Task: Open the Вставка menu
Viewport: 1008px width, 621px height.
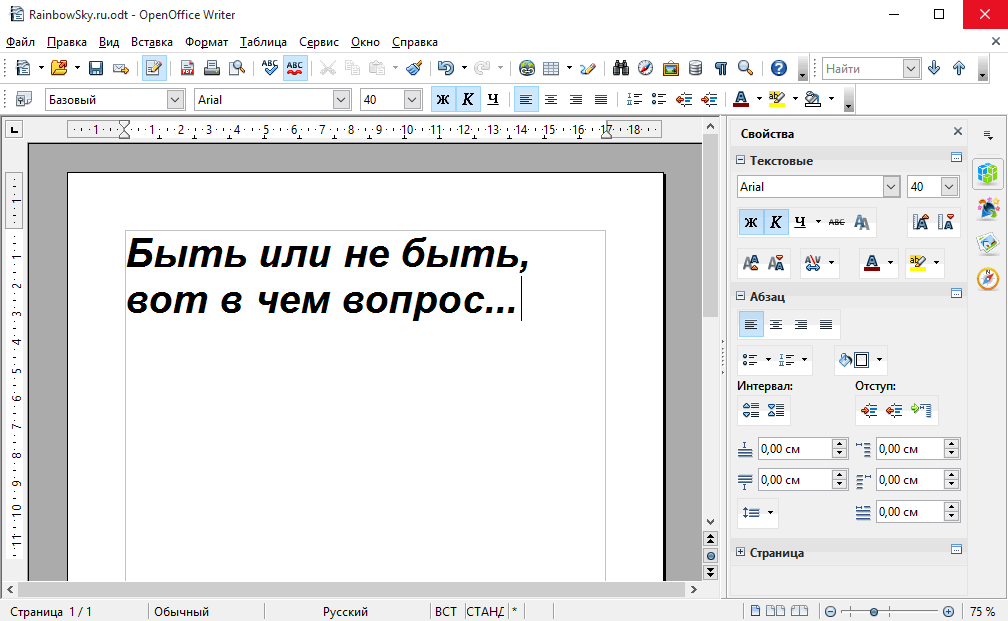Action: [x=152, y=42]
